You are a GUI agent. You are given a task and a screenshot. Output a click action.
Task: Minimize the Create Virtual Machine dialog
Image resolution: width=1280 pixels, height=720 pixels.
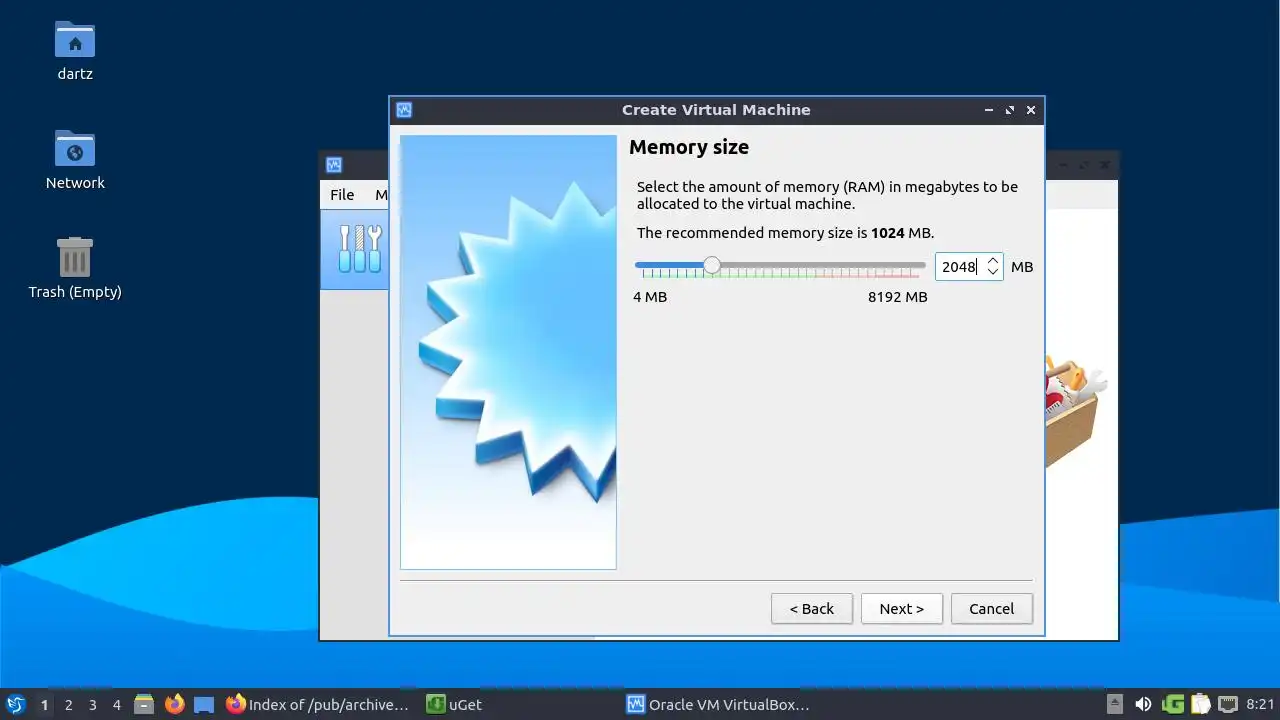(989, 110)
